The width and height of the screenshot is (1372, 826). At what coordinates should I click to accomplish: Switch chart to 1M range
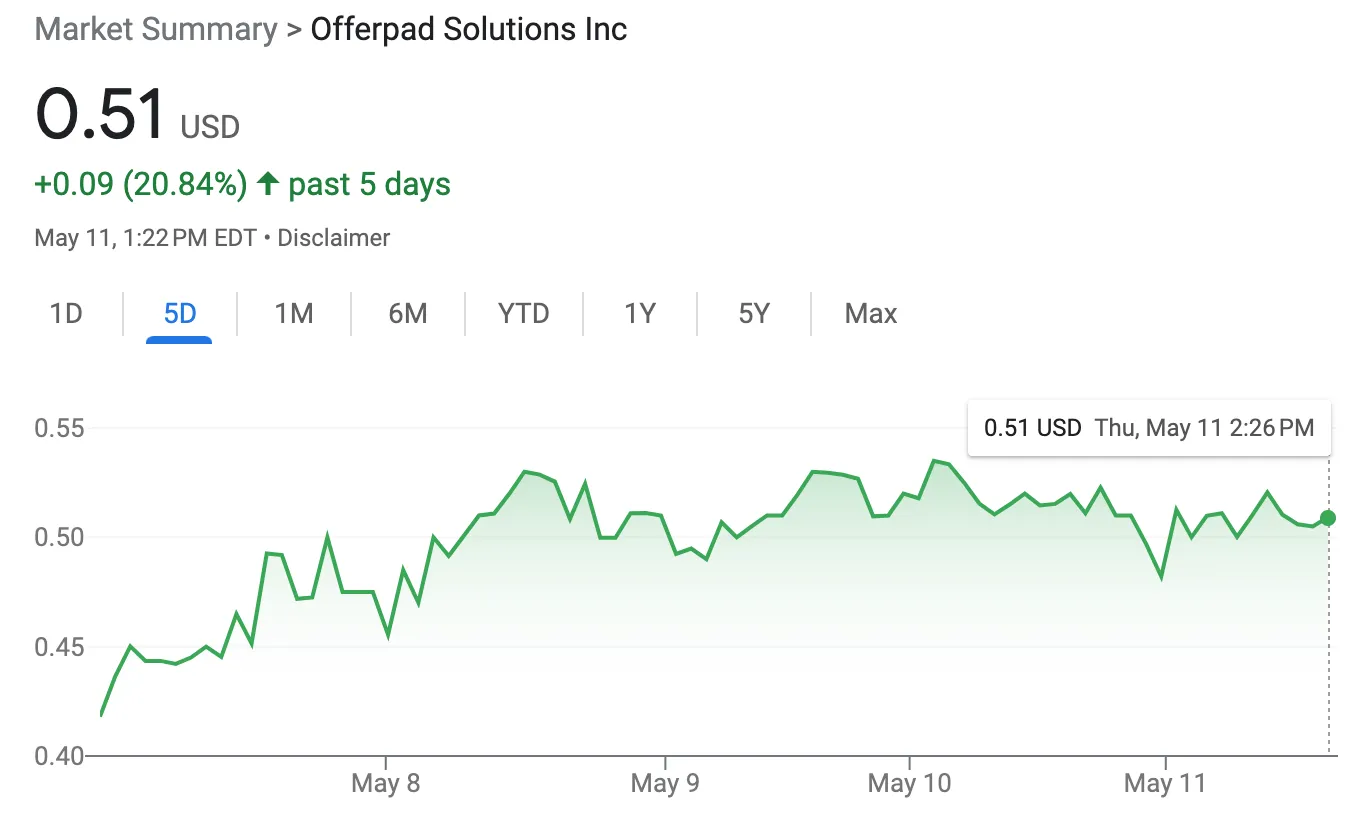tap(294, 314)
